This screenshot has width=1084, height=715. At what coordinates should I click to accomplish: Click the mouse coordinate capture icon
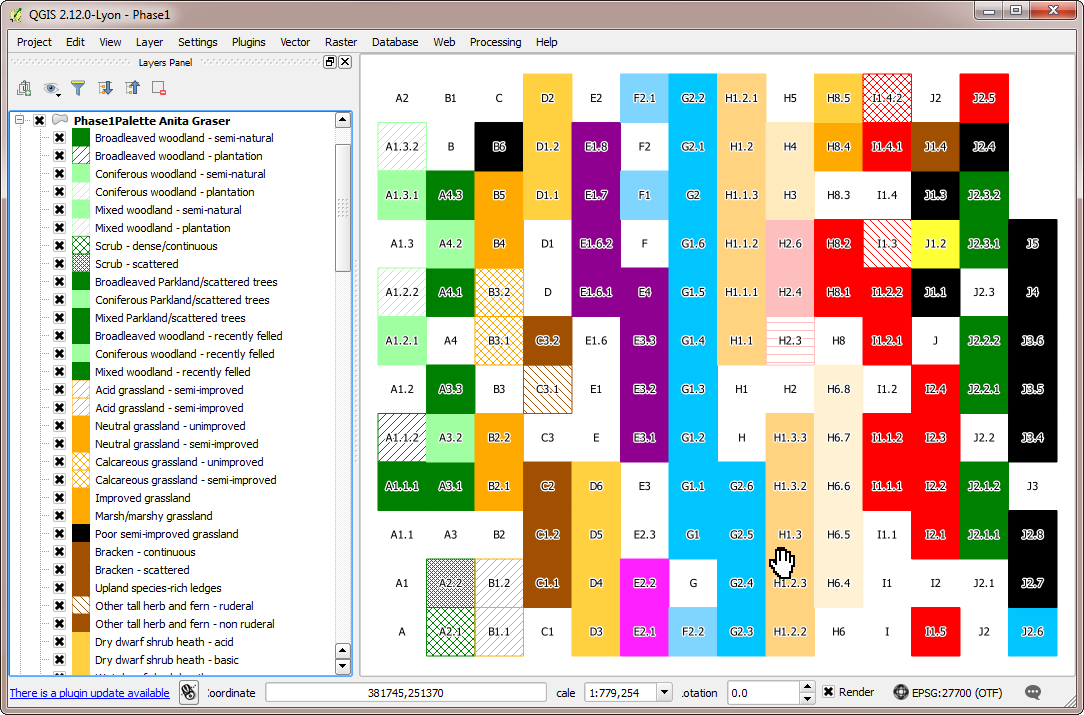(x=189, y=692)
